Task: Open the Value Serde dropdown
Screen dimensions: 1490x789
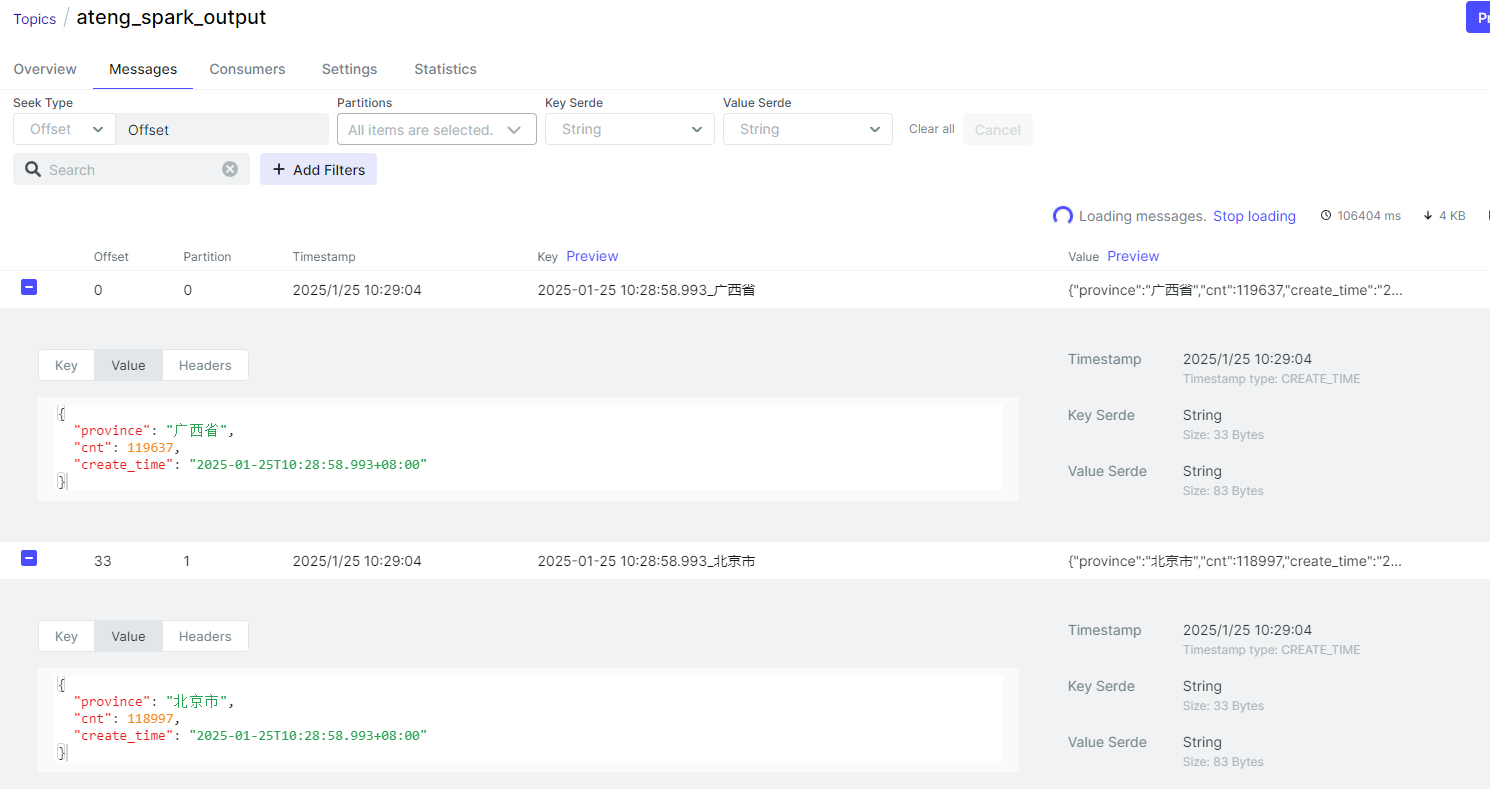Action: point(807,129)
